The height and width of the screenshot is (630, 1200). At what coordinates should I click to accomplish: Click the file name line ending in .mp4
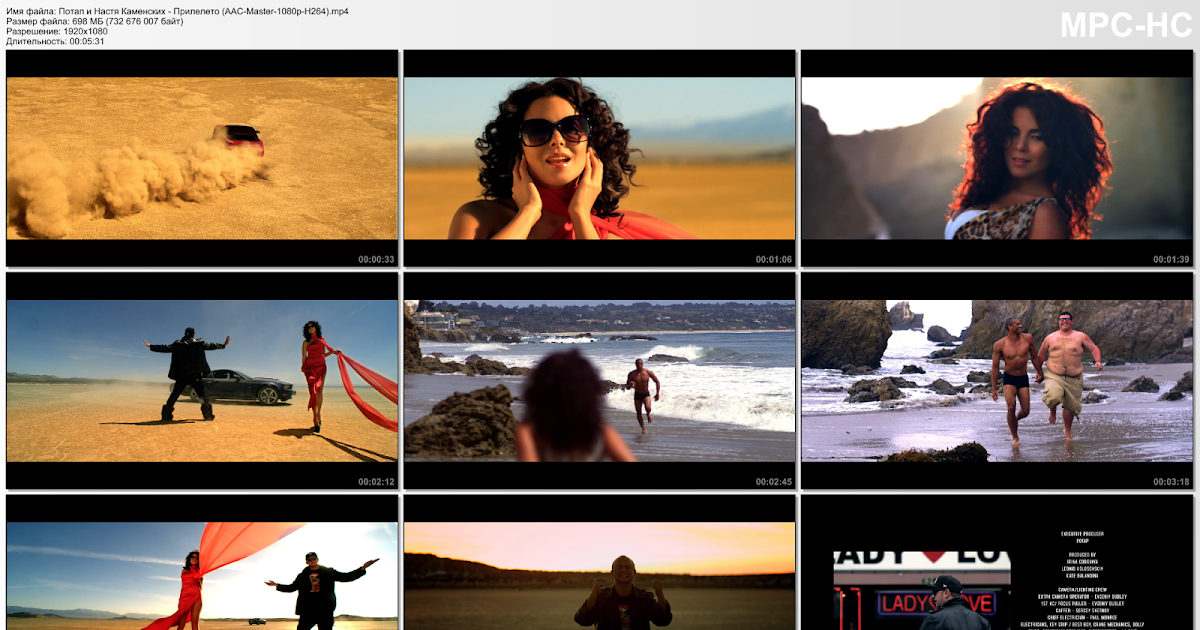(x=177, y=10)
